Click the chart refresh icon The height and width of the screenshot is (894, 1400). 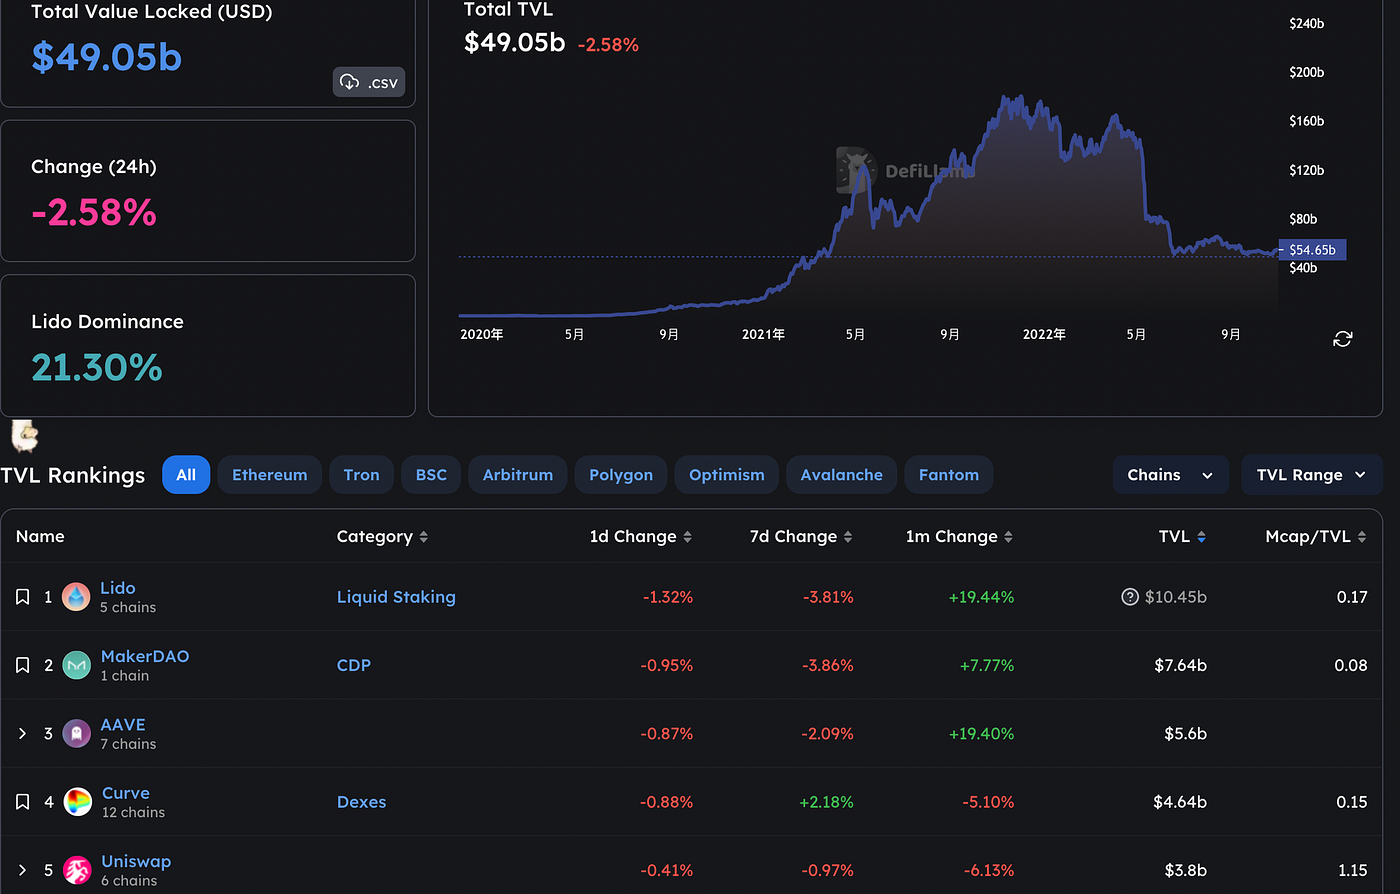[1342, 339]
